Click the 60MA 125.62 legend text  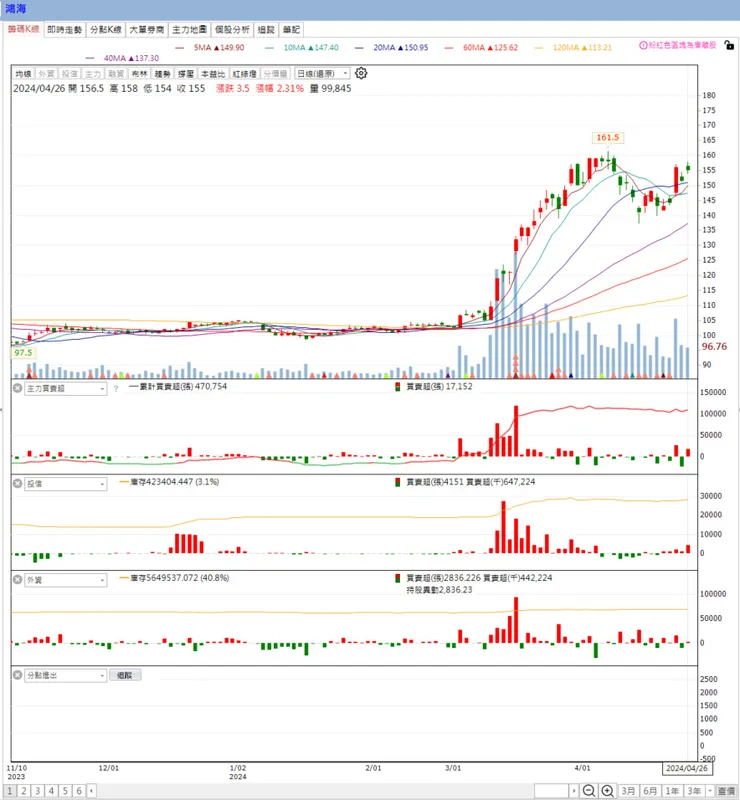pyautogui.click(x=490, y=47)
